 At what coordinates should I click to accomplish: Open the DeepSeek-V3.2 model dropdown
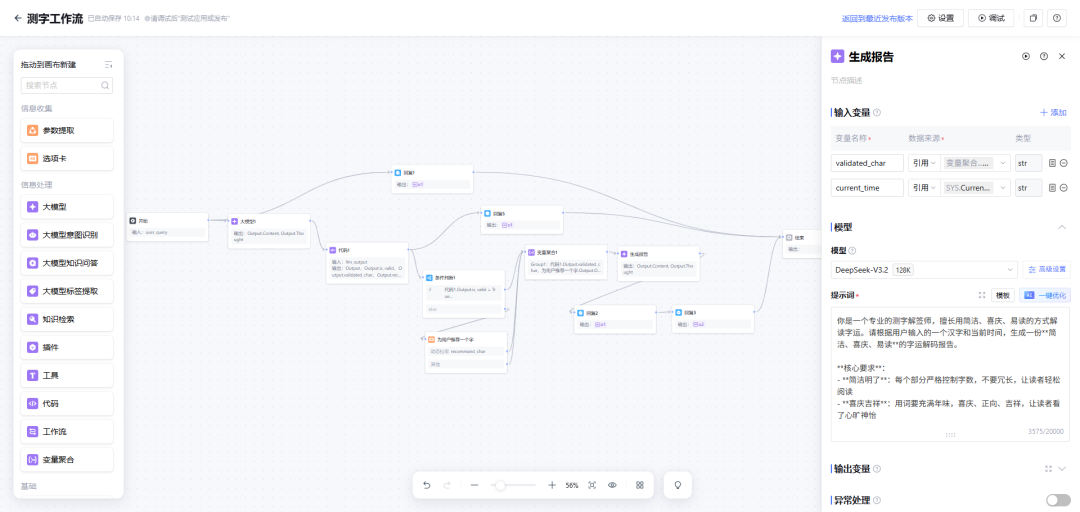pyautogui.click(x=924, y=269)
